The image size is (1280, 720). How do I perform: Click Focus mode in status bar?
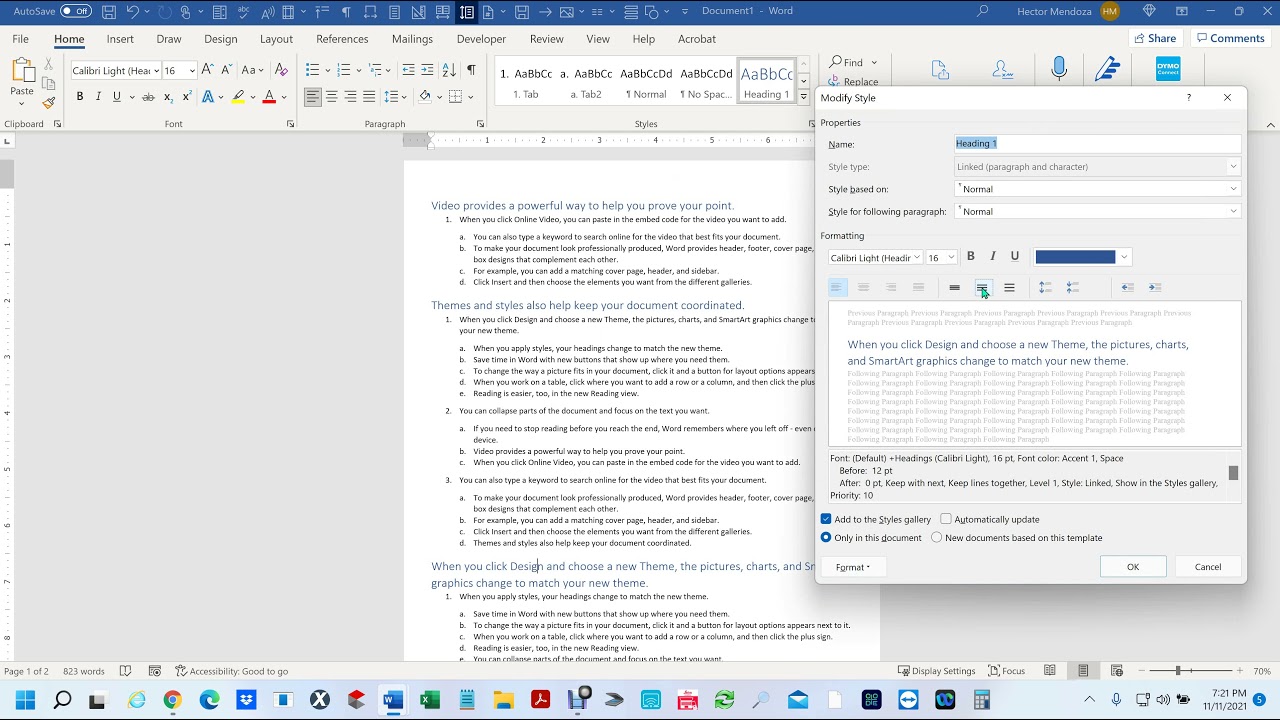tap(1006, 671)
